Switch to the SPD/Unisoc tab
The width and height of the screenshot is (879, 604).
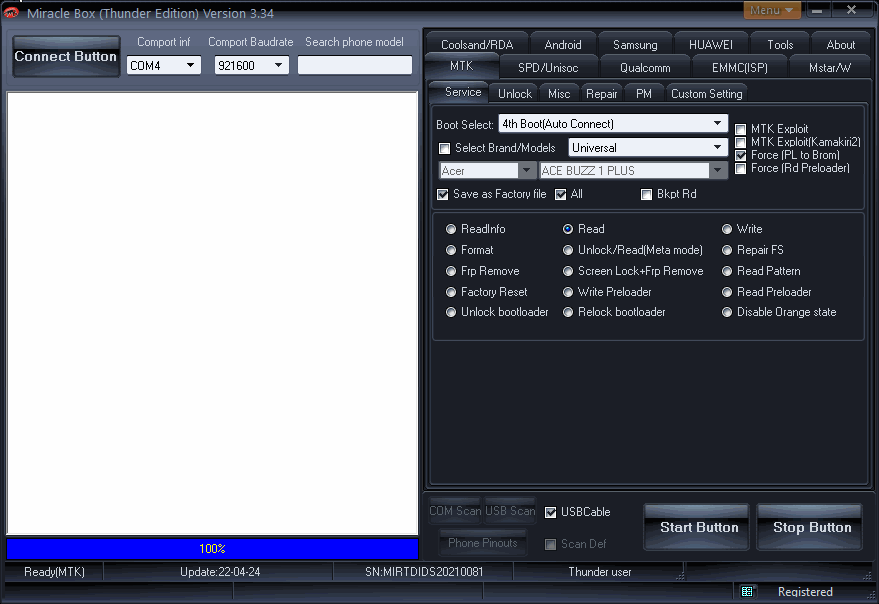548,68
